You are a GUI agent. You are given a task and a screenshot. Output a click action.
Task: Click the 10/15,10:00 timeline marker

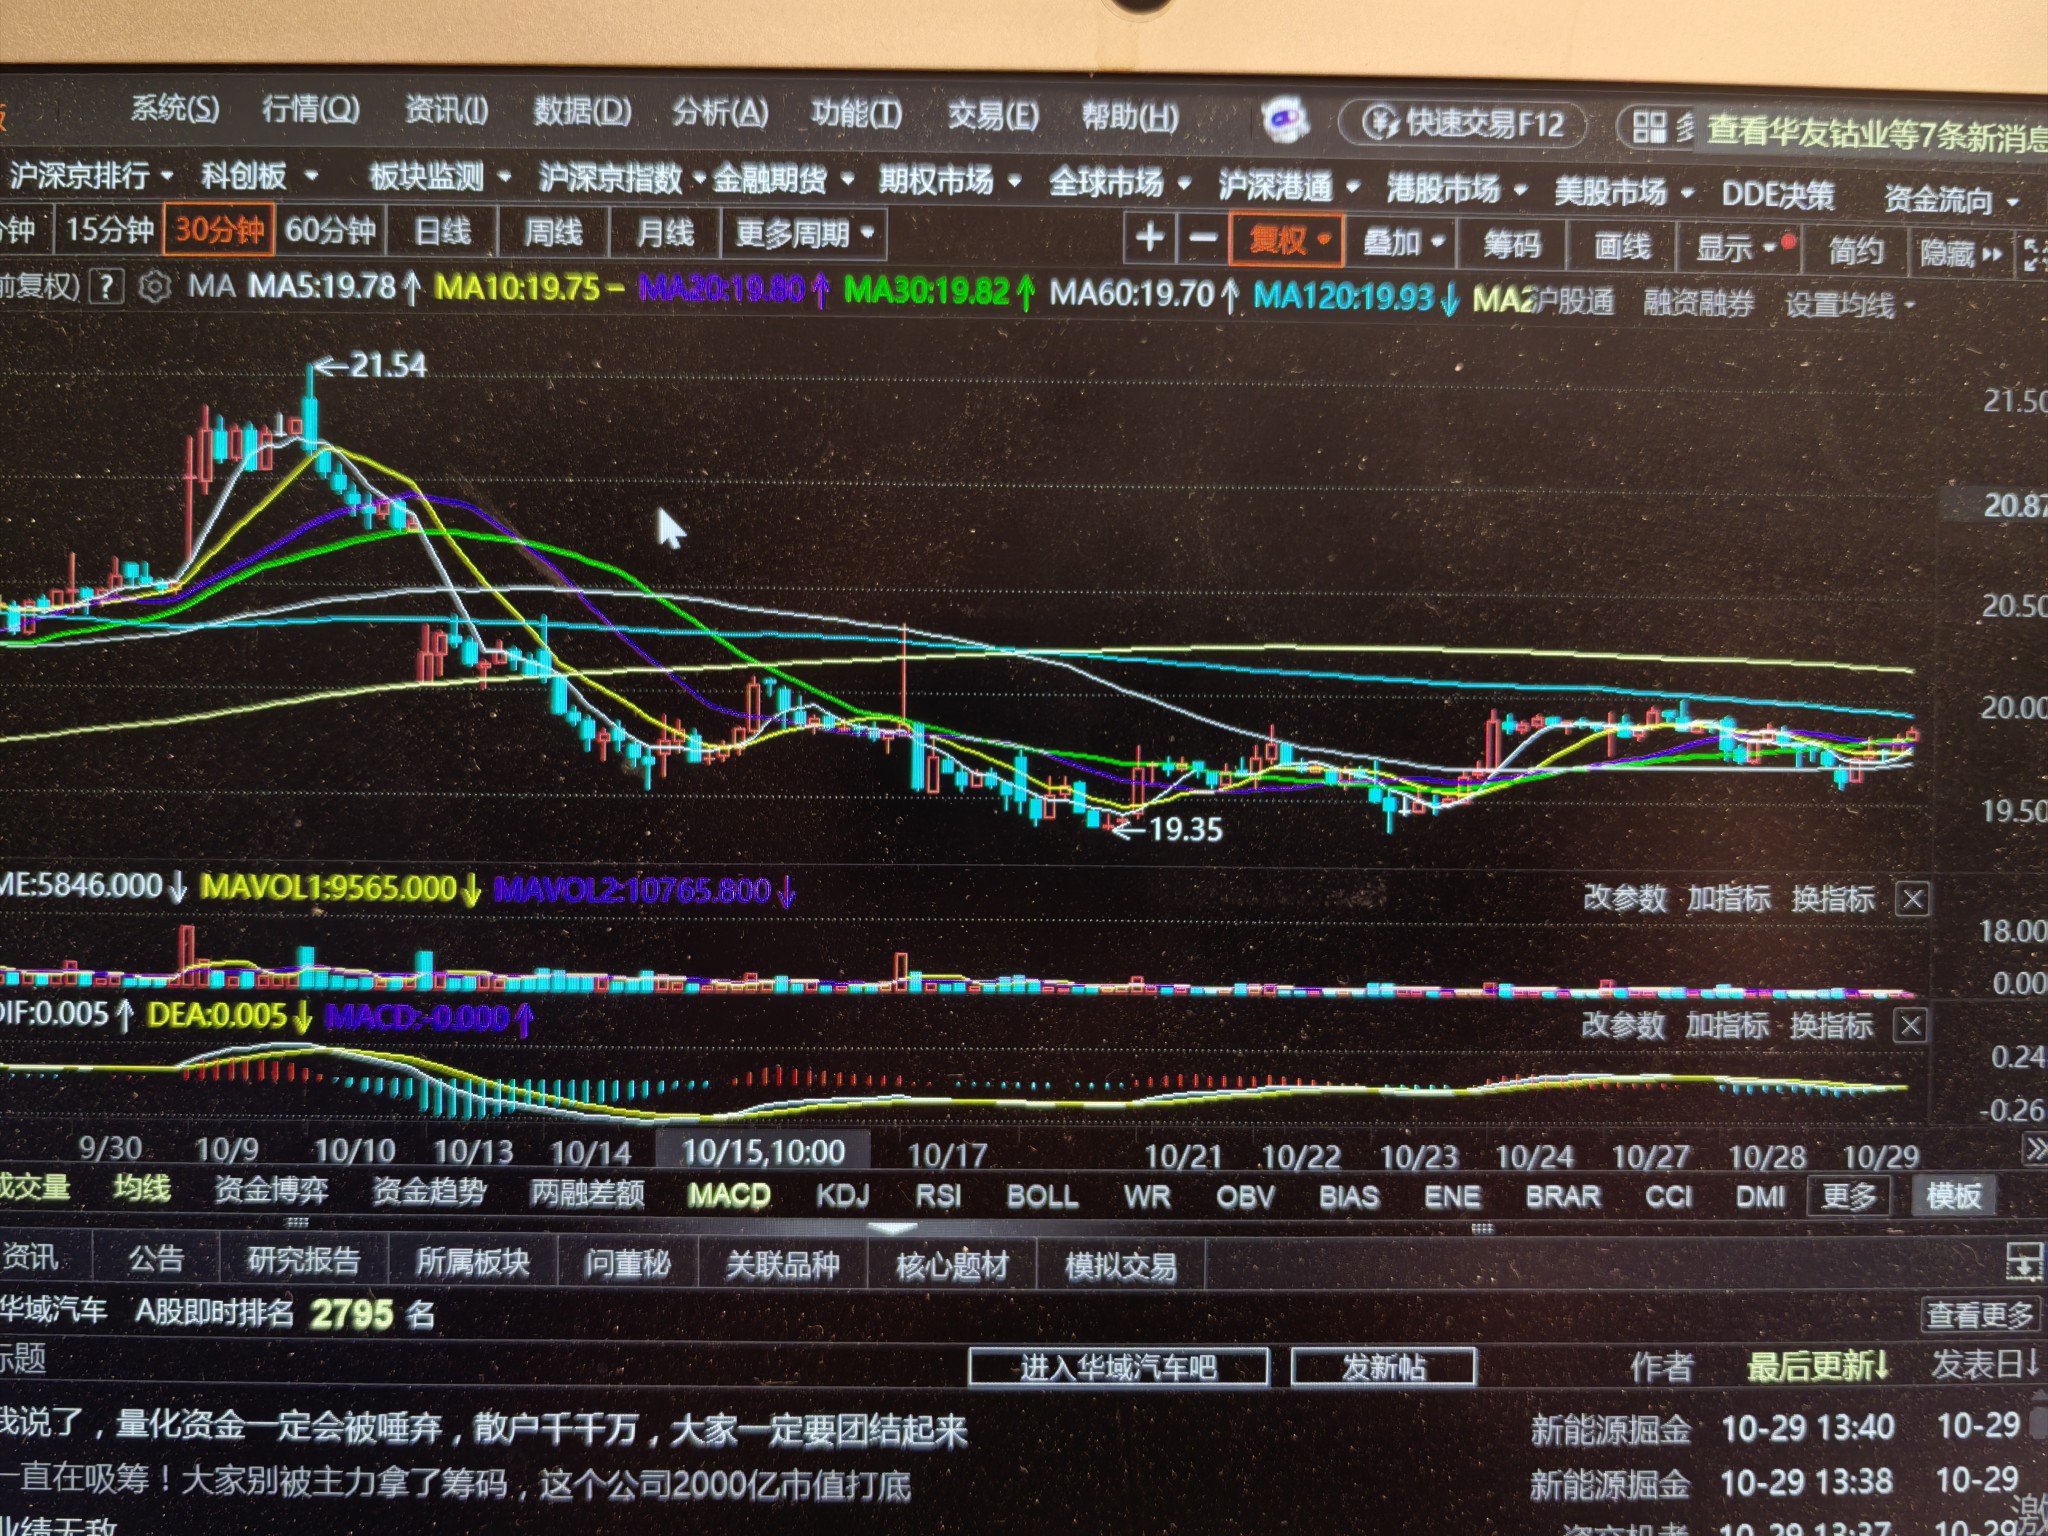762,1152
